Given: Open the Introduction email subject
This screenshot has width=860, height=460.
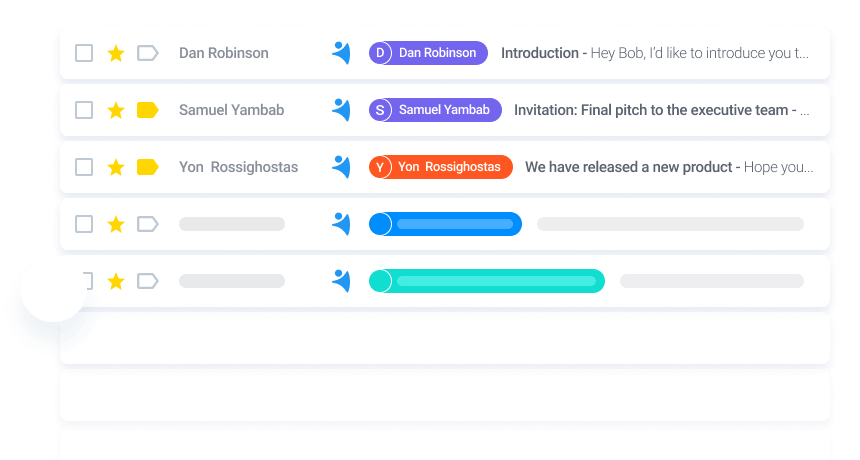Looking at the screenshot, I should pos(540,53).
